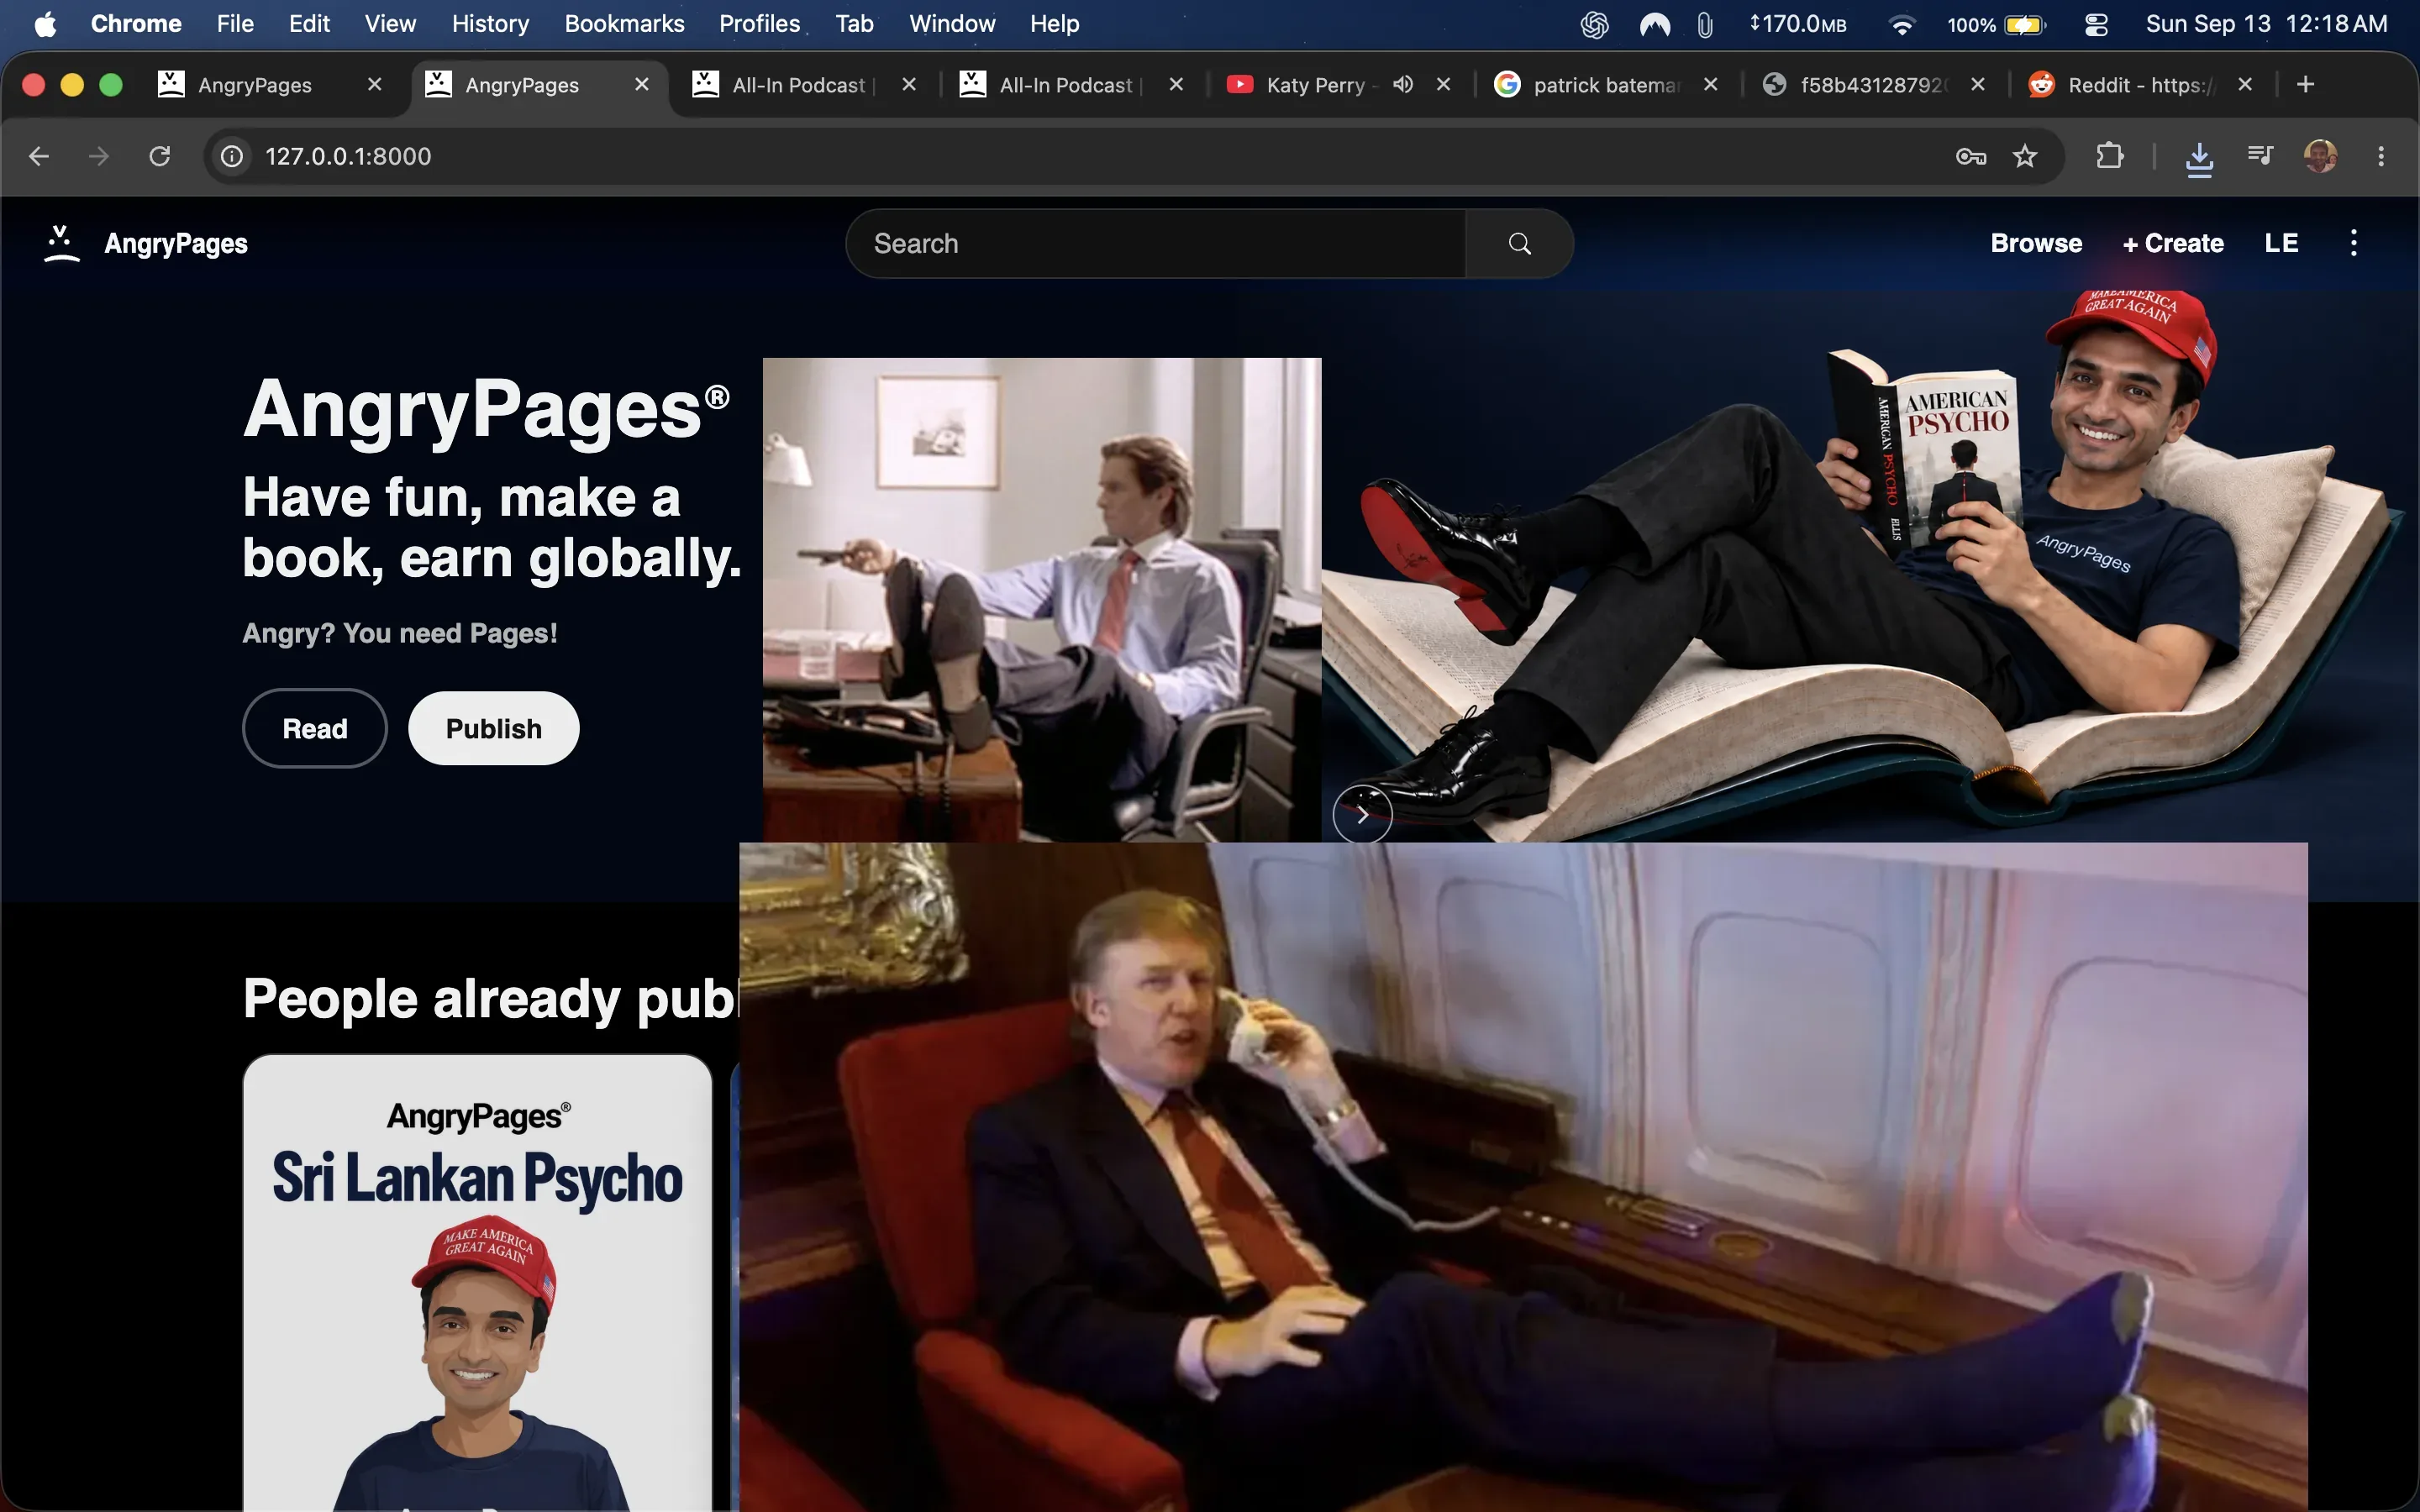Open Chrome profile avatar
The height and width of the screenshot is (1512, 2420).
tap(2320, 156)
